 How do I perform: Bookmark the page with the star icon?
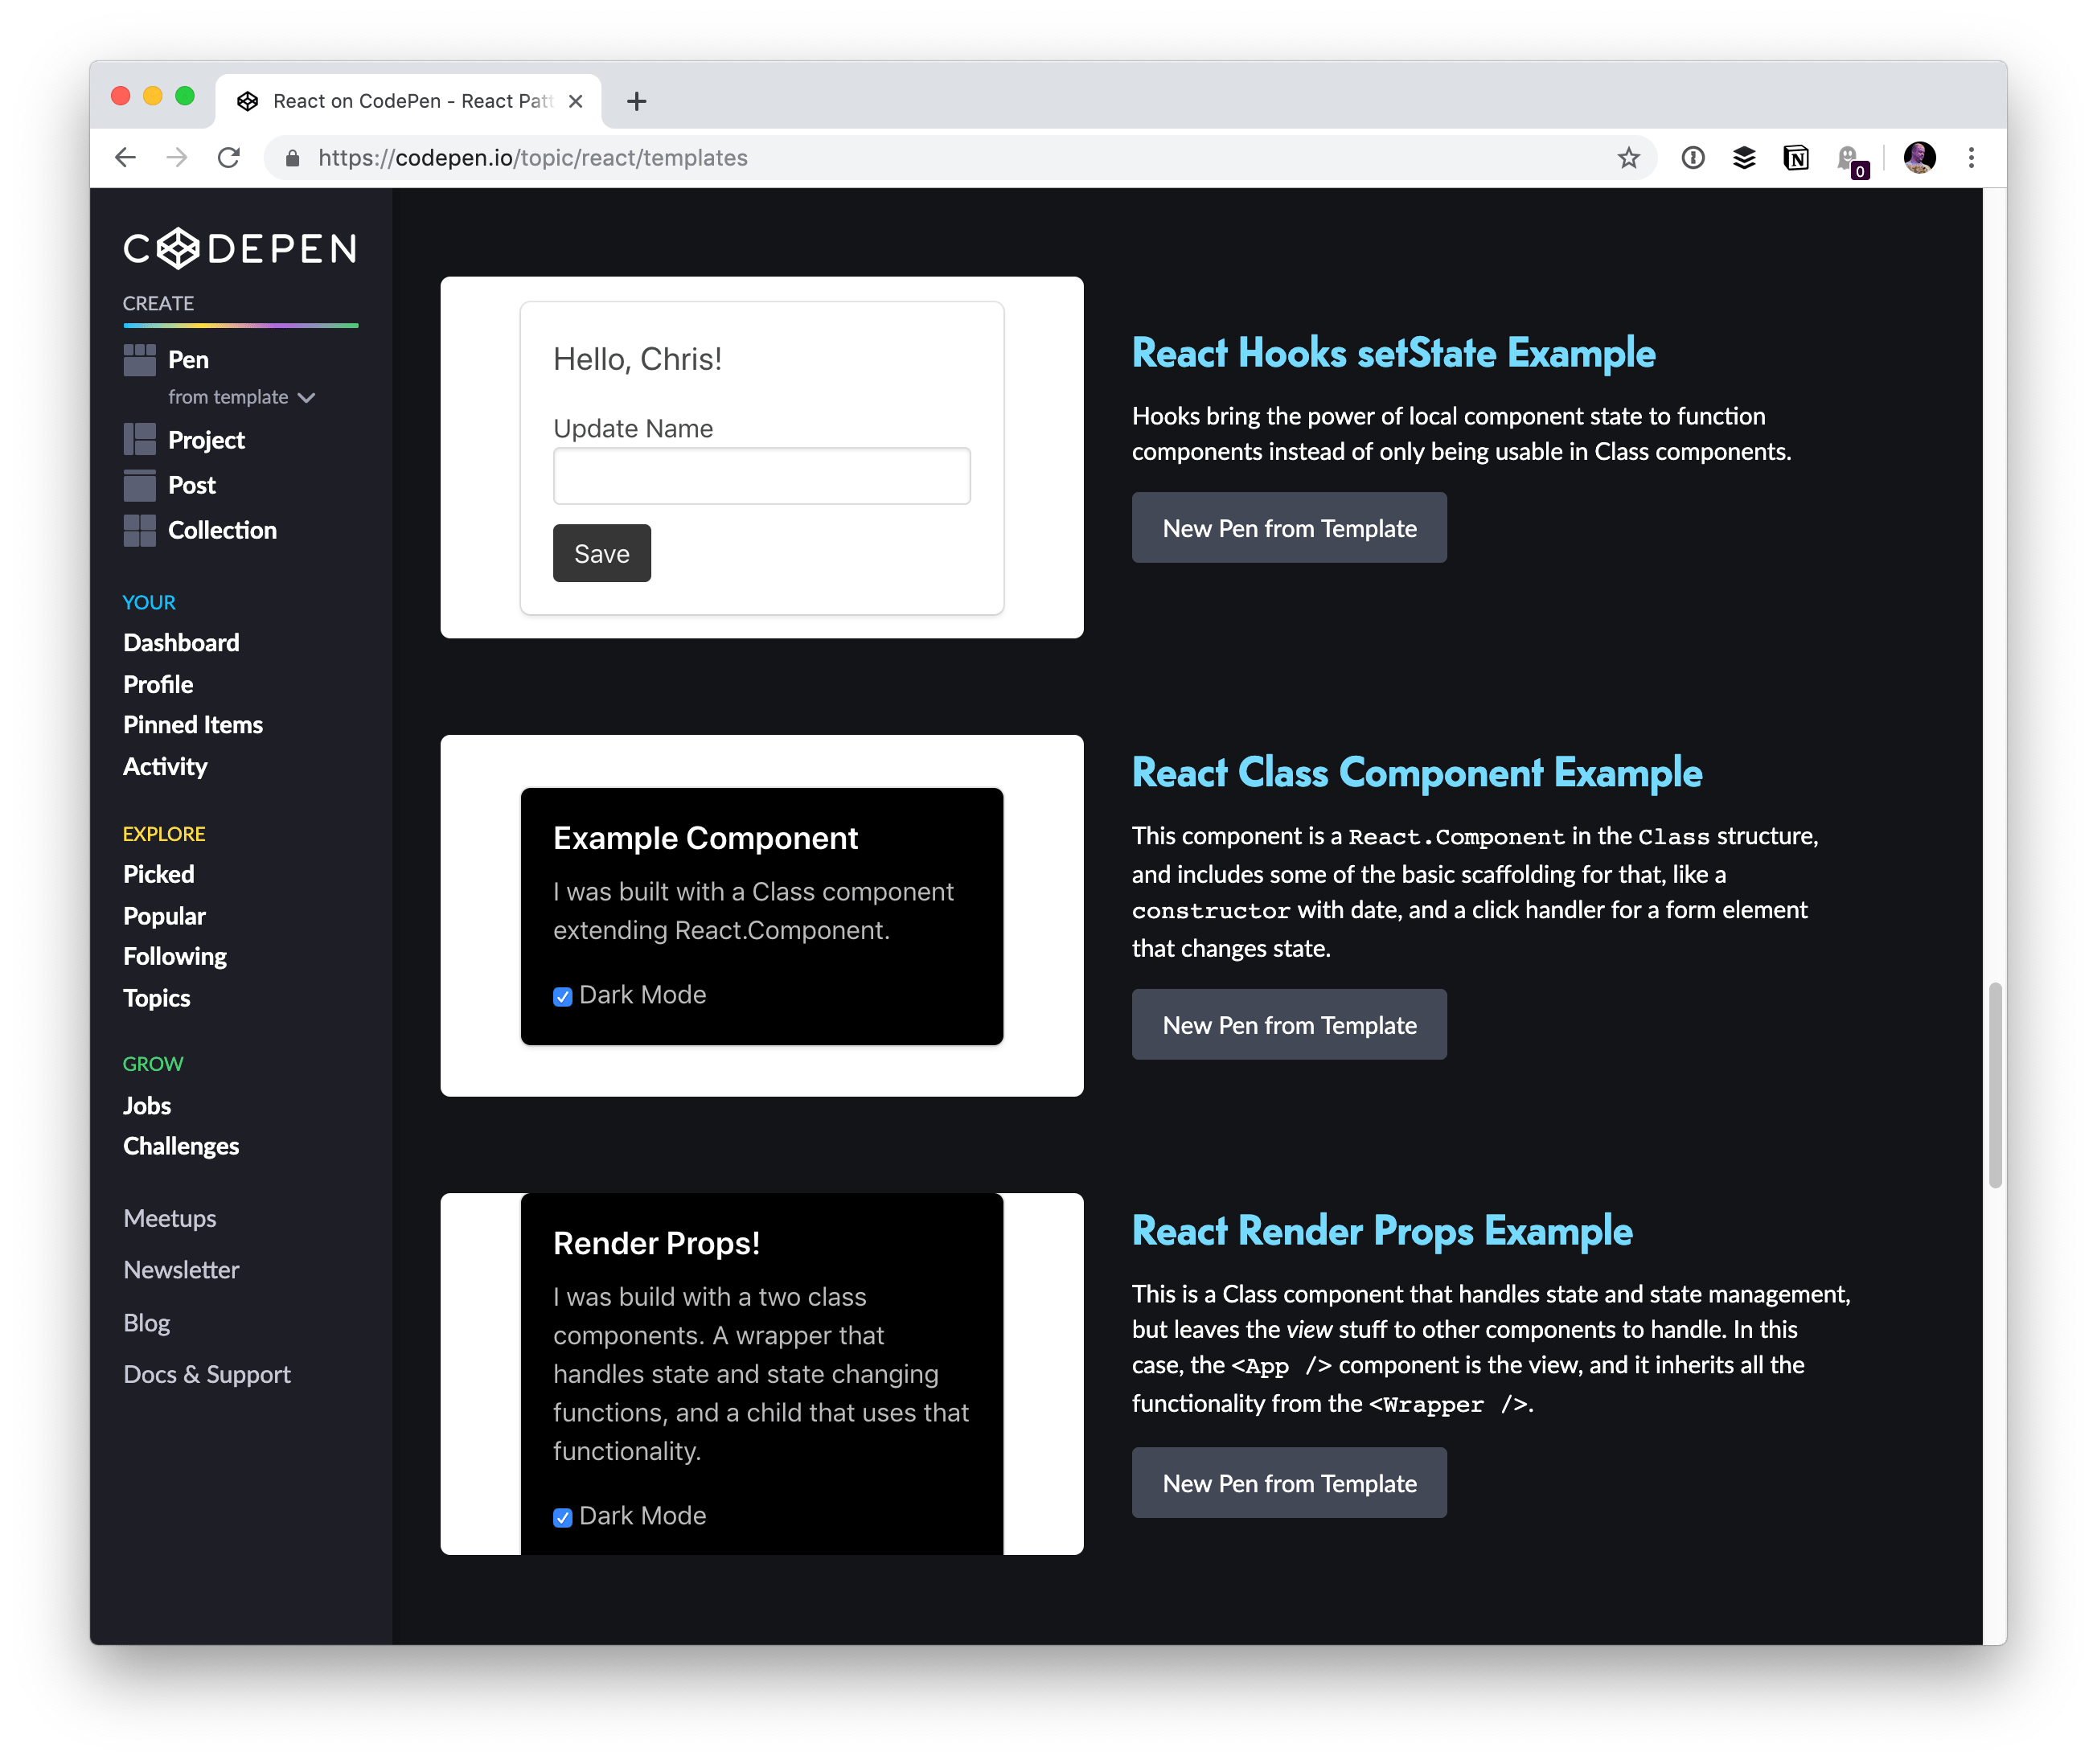tap(1628, 157)
